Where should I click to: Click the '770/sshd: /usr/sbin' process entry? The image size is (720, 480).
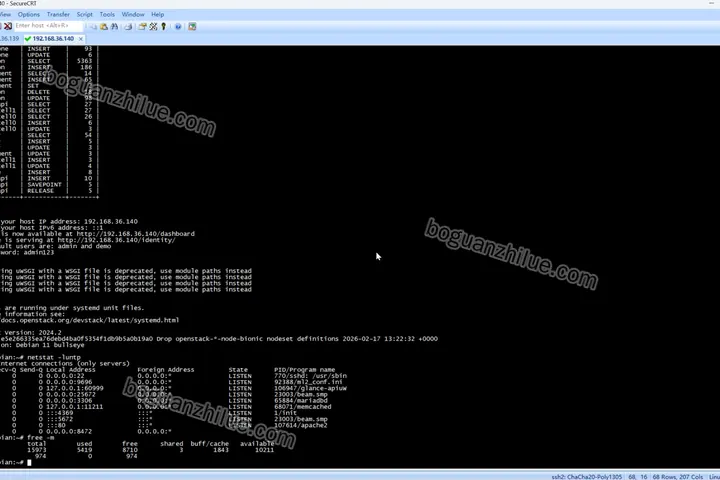click(x=310, y=376)
